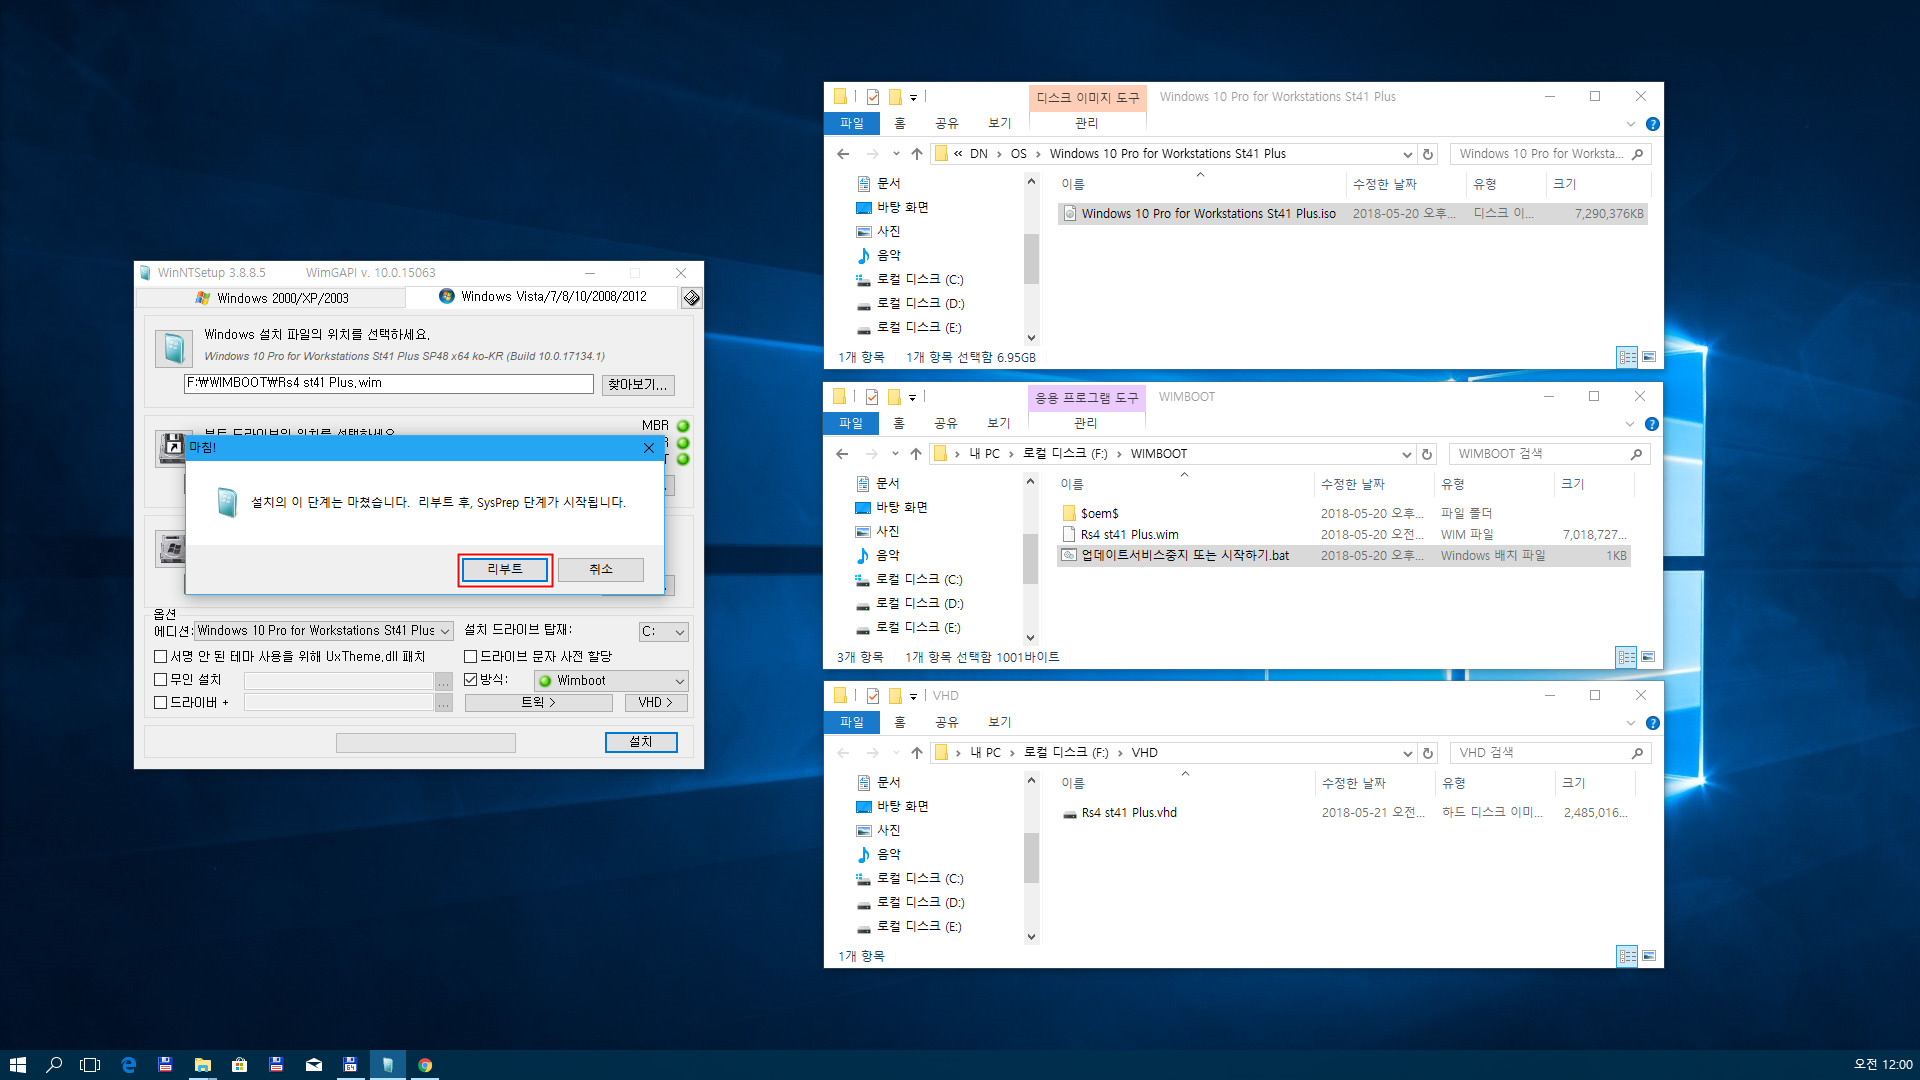Open the 응용 프로그램 도구 ribbon tab
The height and width of the screenshot is (1080, 1920).
click(x=1086, y=398)
